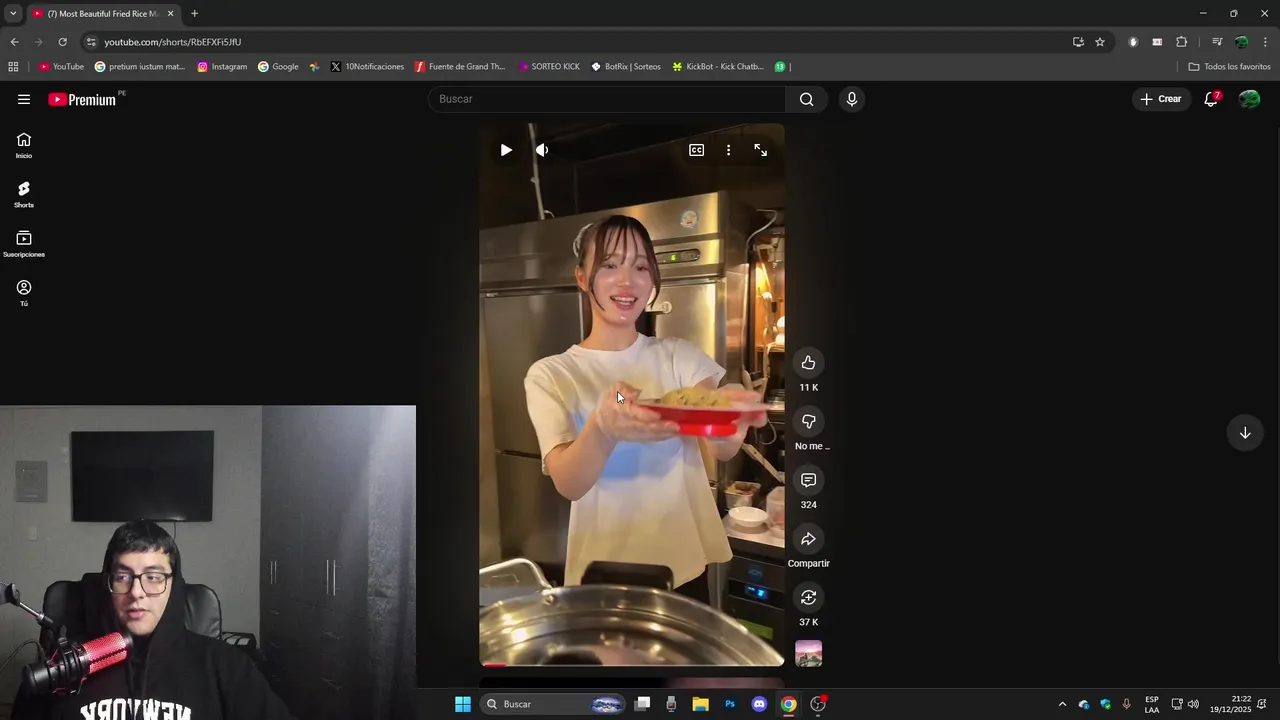Go to the next Short with down arrow
This screenshot has height=720, width=1280.
tap(1245, 433)
